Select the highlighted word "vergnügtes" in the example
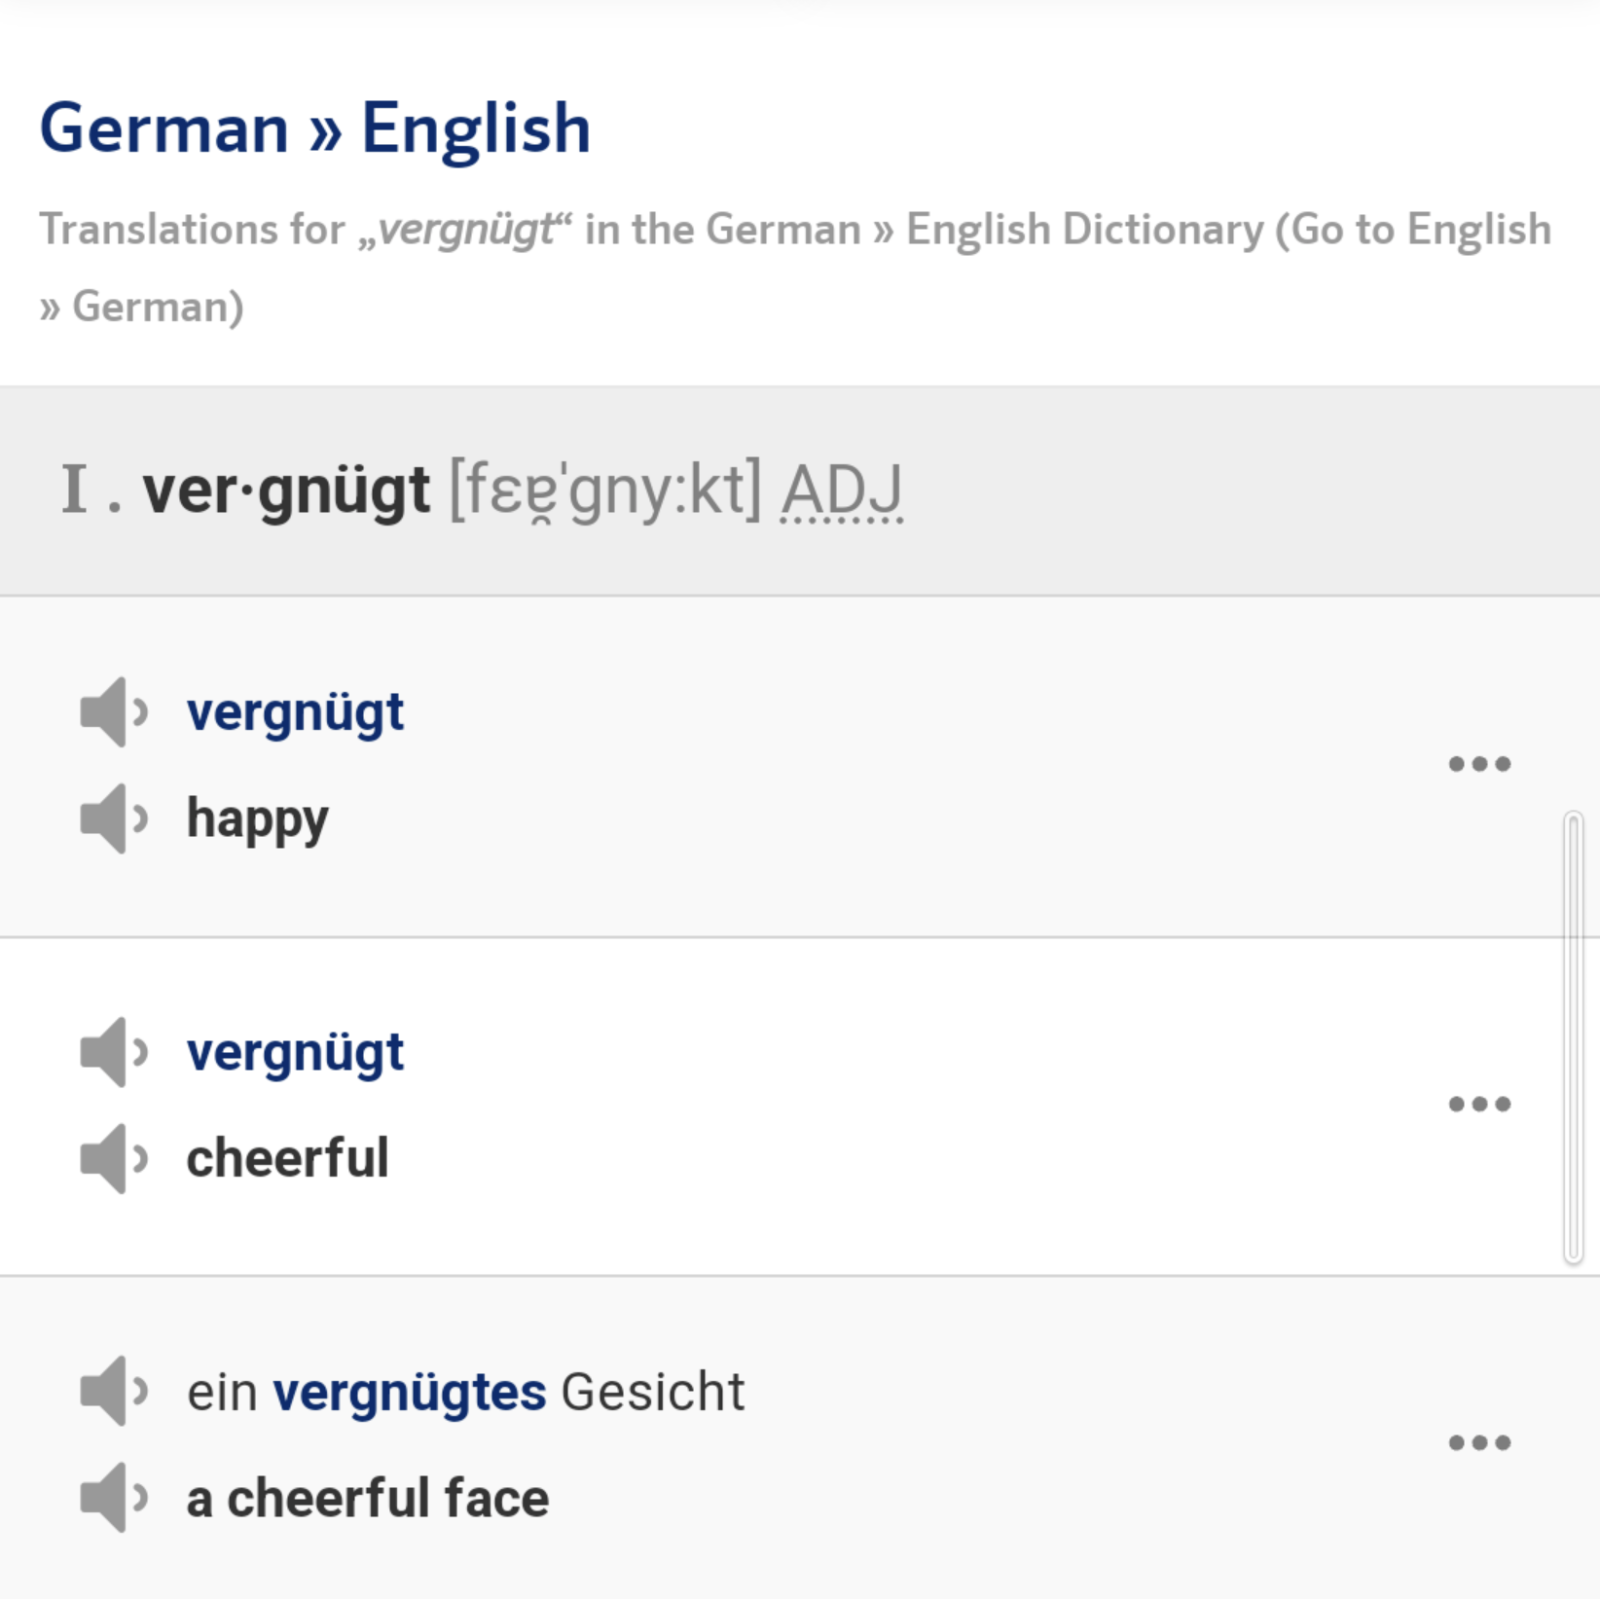The width and height of the screenshot is (1600, 1599). tap(411, 1390)
